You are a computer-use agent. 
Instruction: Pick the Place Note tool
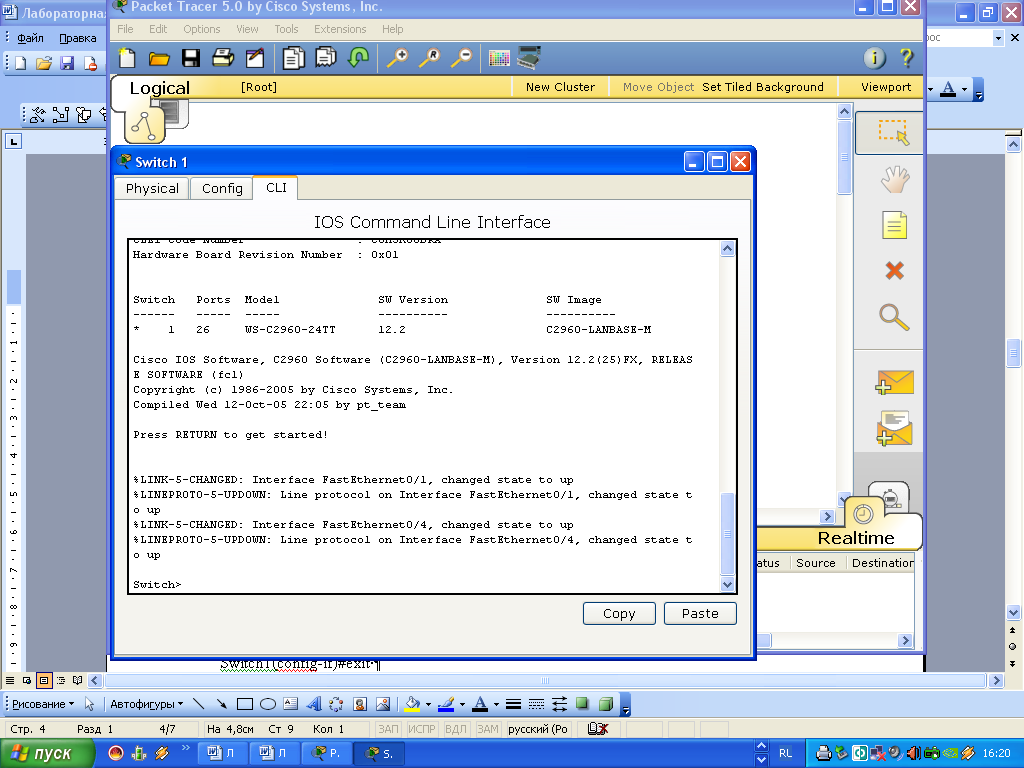pos(894,225)
